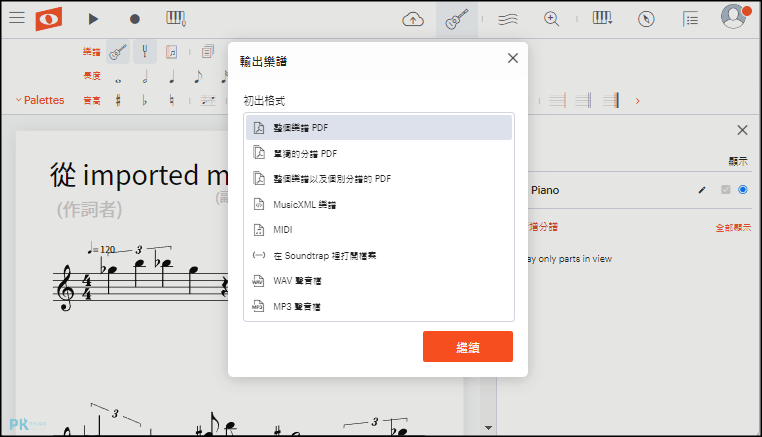Toggle the Piano part checkbox
The width and height of the screenshot is (762, 437).
[726, 190]
